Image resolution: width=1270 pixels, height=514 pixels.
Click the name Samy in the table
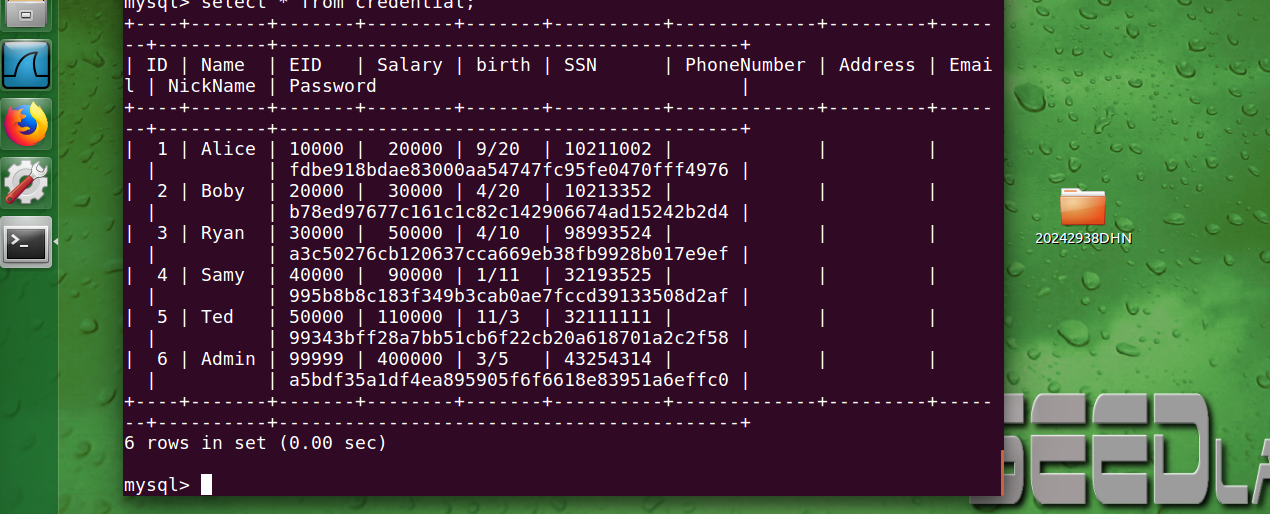tap(222, 275)
